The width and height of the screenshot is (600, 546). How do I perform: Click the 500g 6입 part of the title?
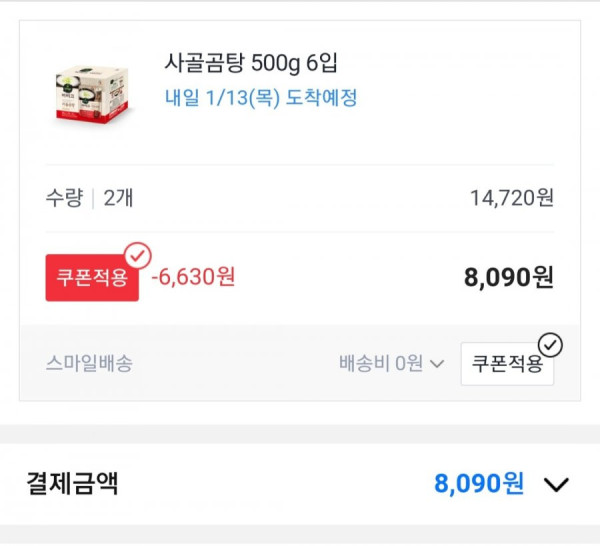pyautogui.click(x=294, y=63)
